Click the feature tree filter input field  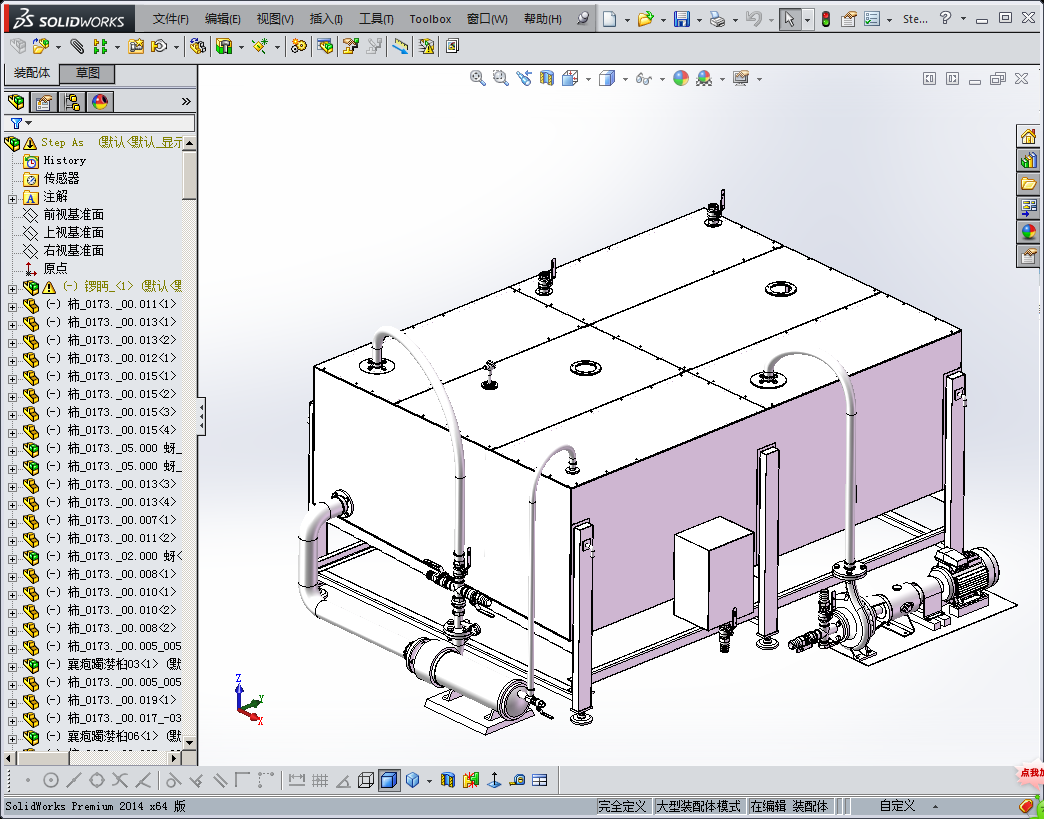click(x=100, y=123)
